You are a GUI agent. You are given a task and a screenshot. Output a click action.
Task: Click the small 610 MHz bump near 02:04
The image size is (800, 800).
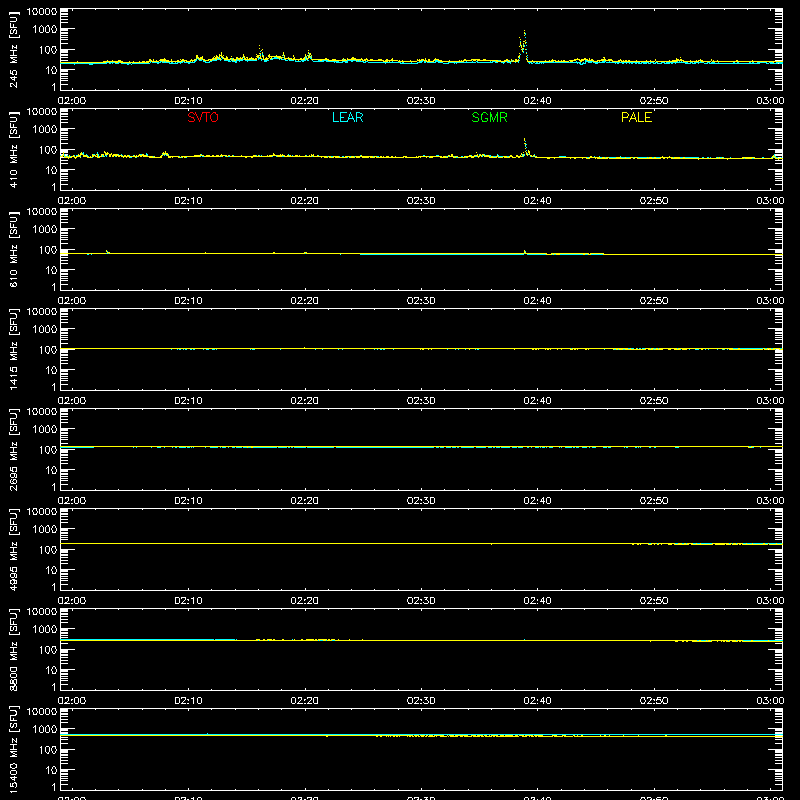click(107, 251)
